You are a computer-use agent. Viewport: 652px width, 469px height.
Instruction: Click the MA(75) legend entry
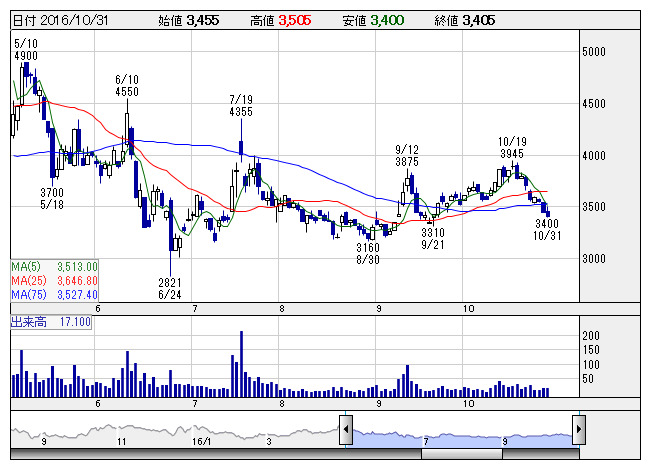click(x=54, y=295)
